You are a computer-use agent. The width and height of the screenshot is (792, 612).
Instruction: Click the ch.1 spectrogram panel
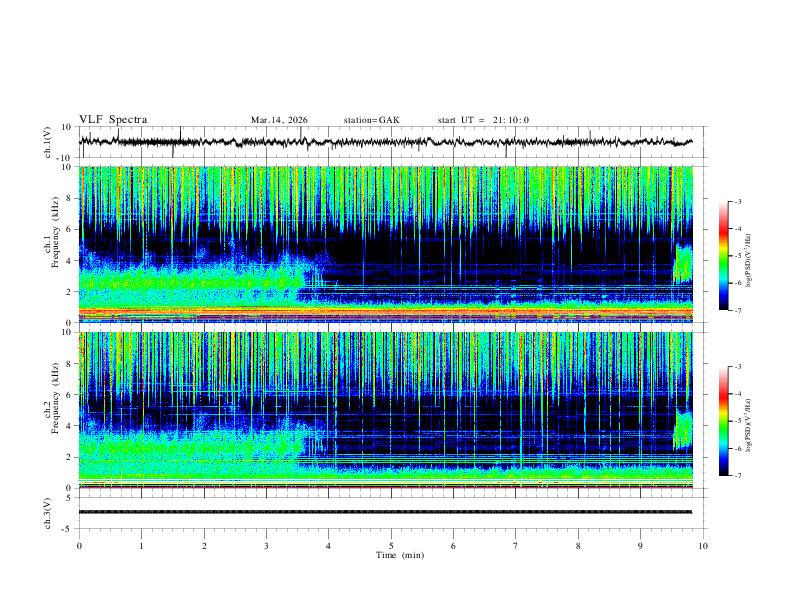[386, 244]
